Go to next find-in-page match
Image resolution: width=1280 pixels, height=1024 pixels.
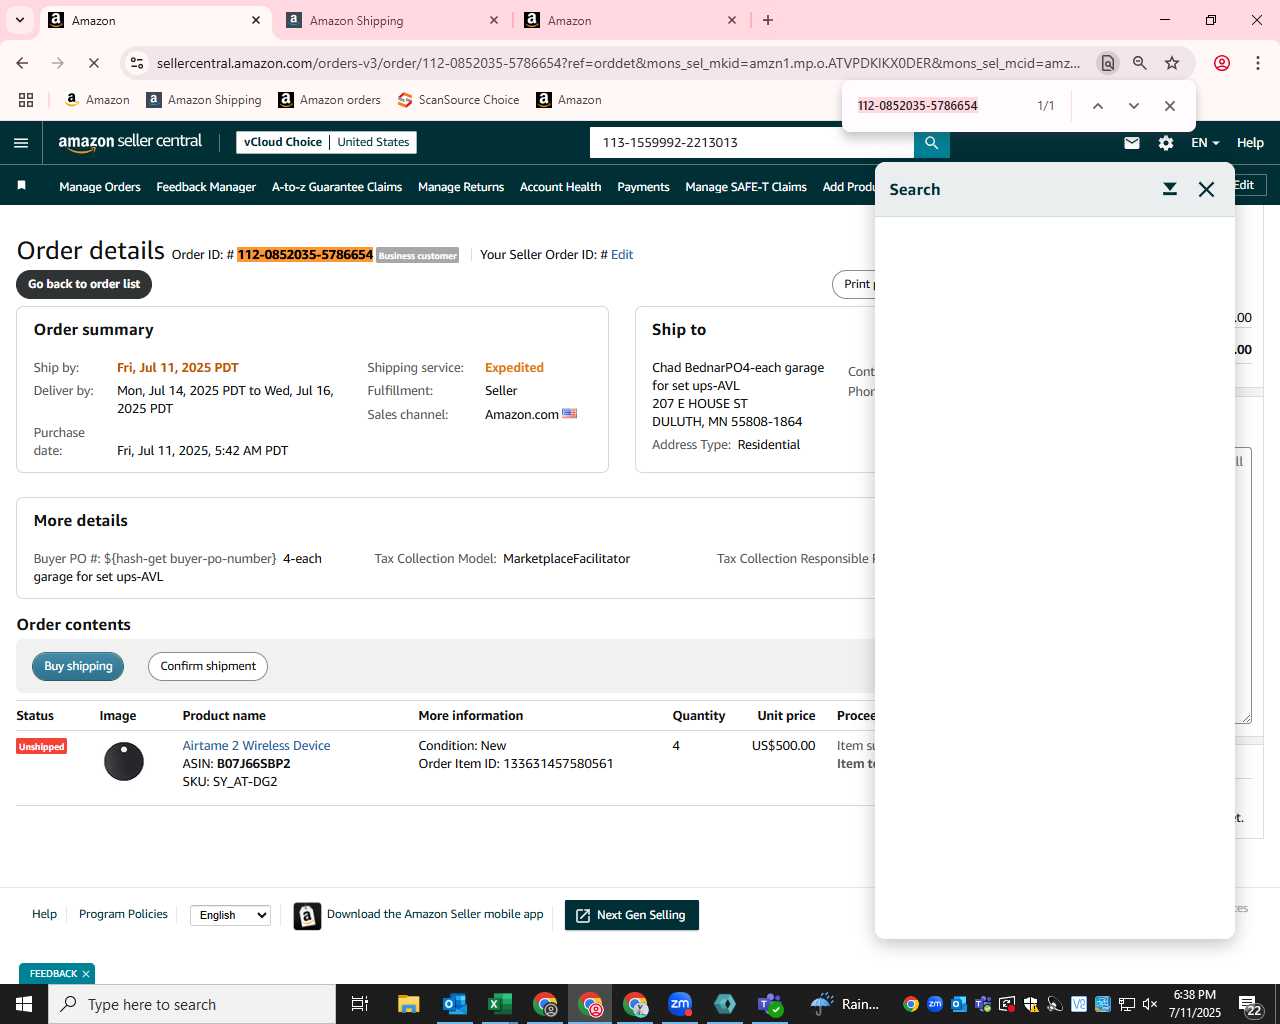[x=1133, y=106]
